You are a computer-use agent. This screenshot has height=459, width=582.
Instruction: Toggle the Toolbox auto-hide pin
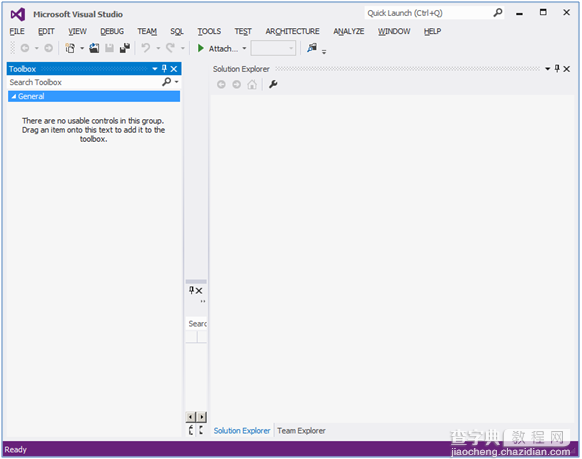click(164, 69)
